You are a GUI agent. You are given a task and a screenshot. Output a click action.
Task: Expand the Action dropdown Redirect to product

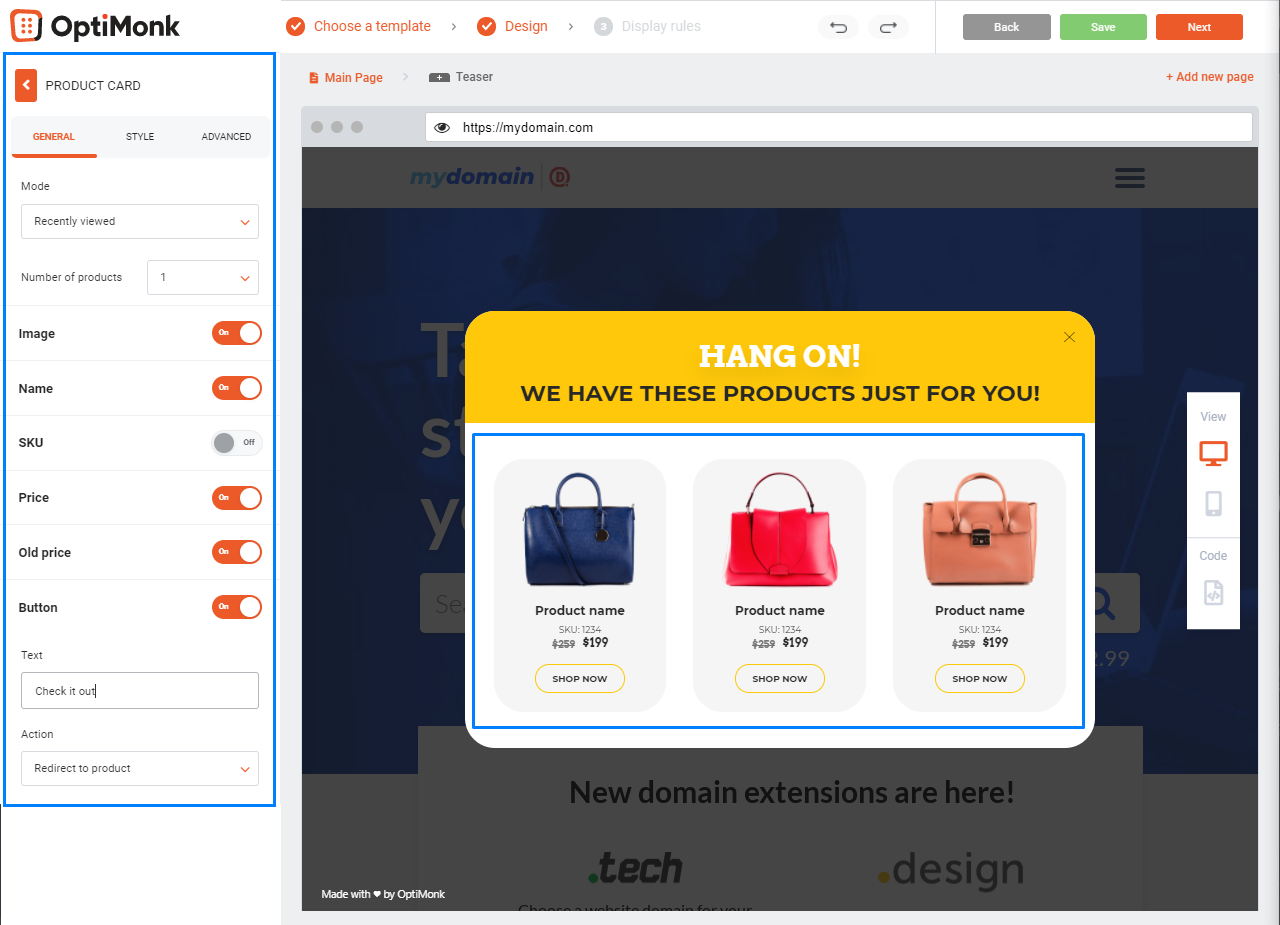tap(140, 768)
